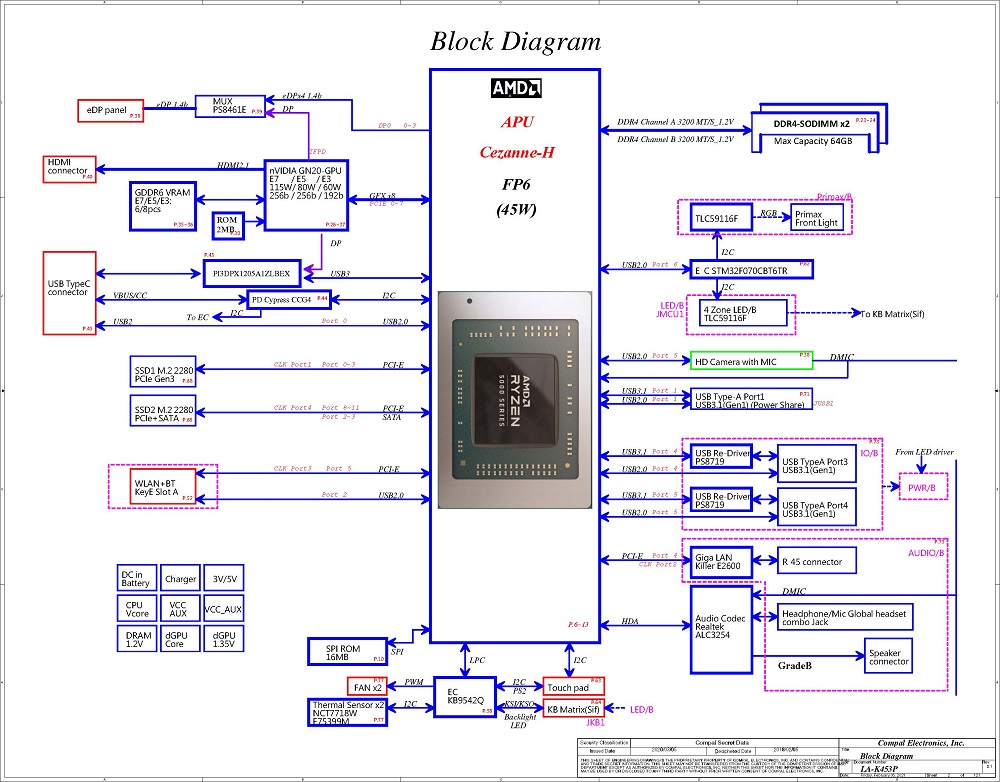Viewport: 1000px width, 782px height.
Task: Select the Primax Front Light block
Action: click(x=817, y=218)
